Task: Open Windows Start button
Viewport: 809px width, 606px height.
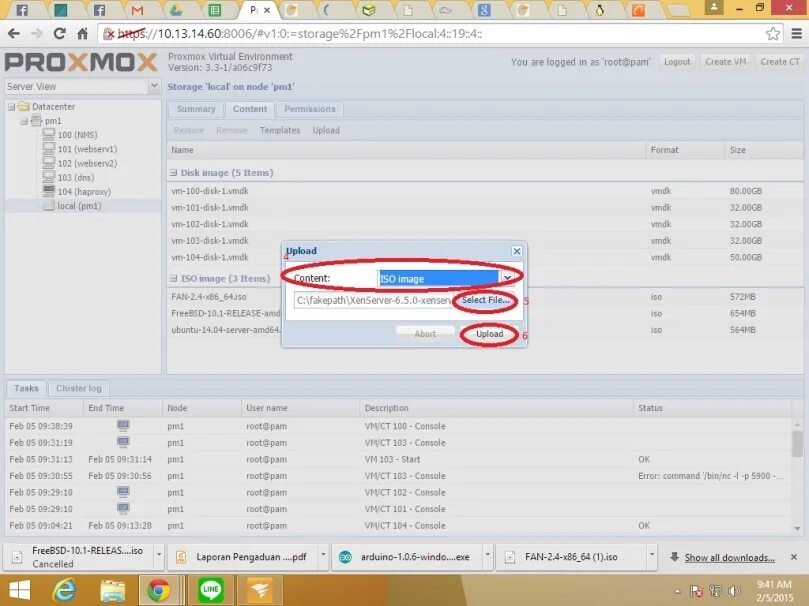Action: 20,590
